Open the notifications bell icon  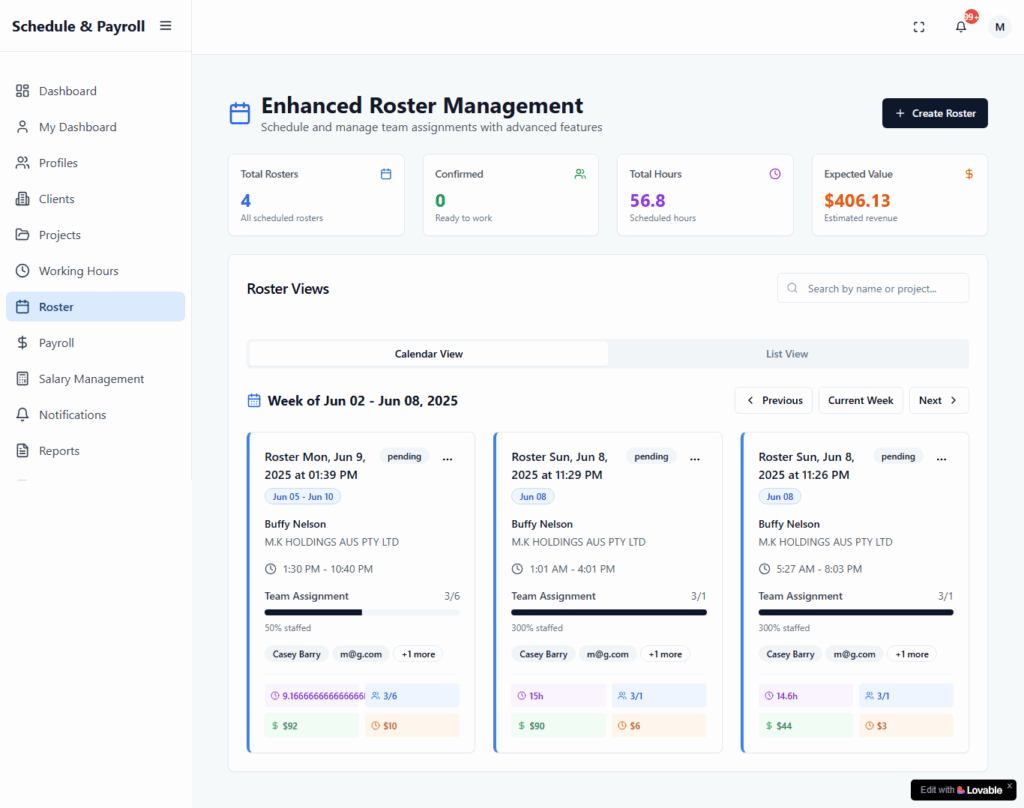click(961, 27)
